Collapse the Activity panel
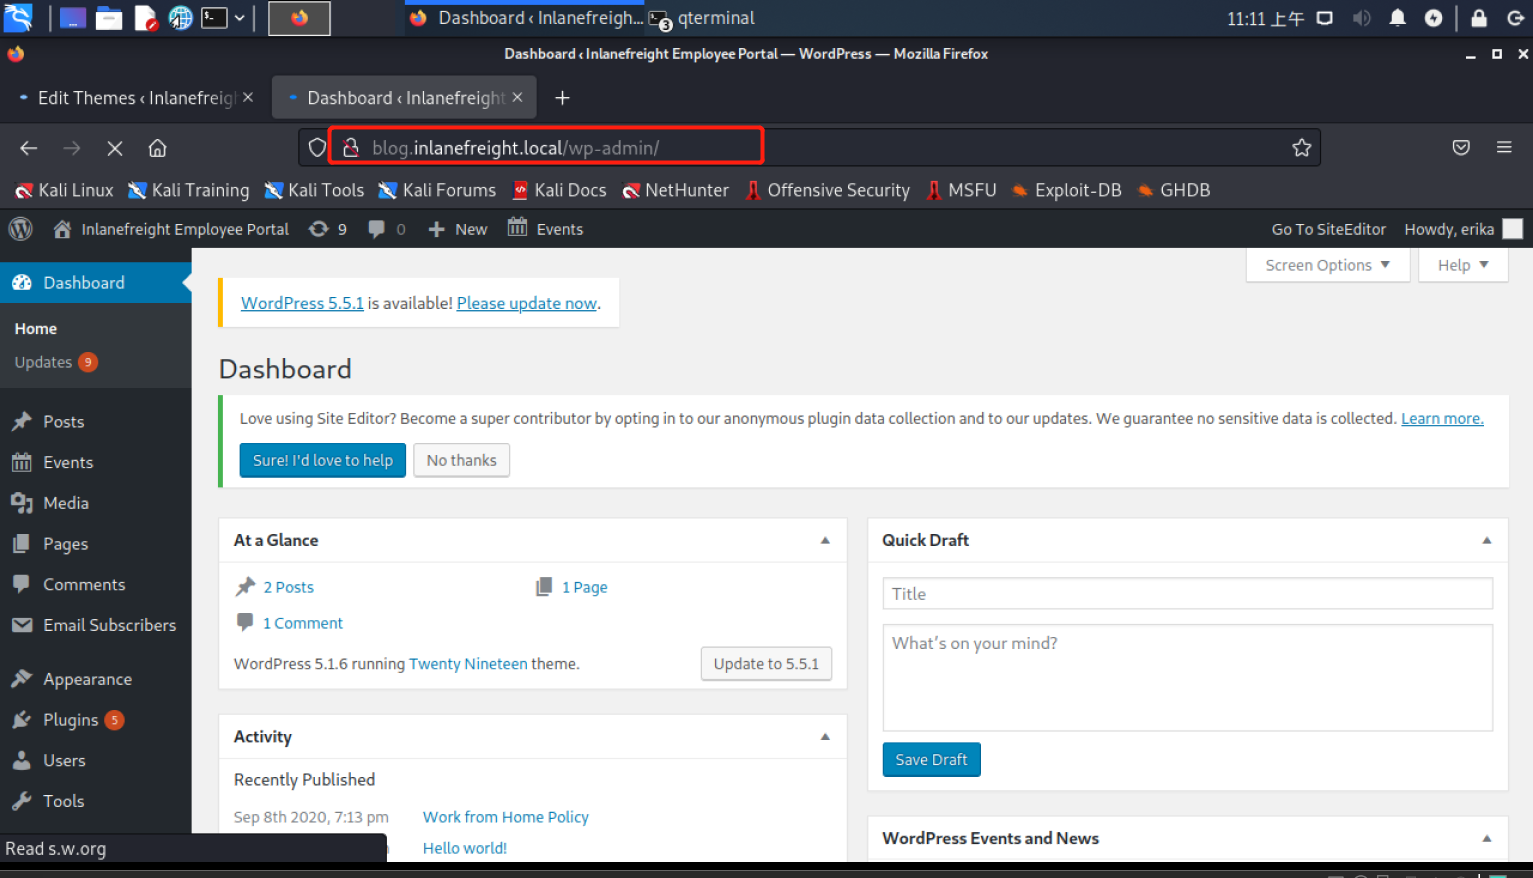This screenshot has height=878, width=1533. 825,737
